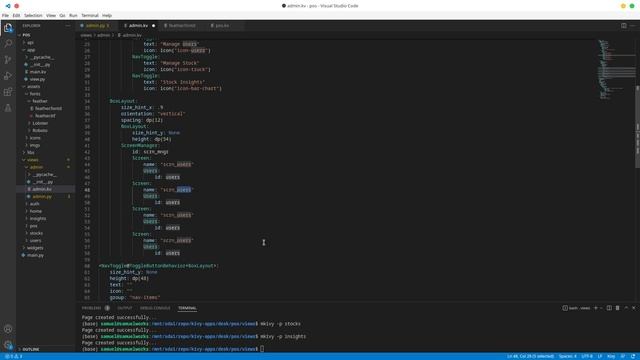Open notifications bell in status bar
The height and width of the screenshot is (360, 640).
[x=633, y=356]
